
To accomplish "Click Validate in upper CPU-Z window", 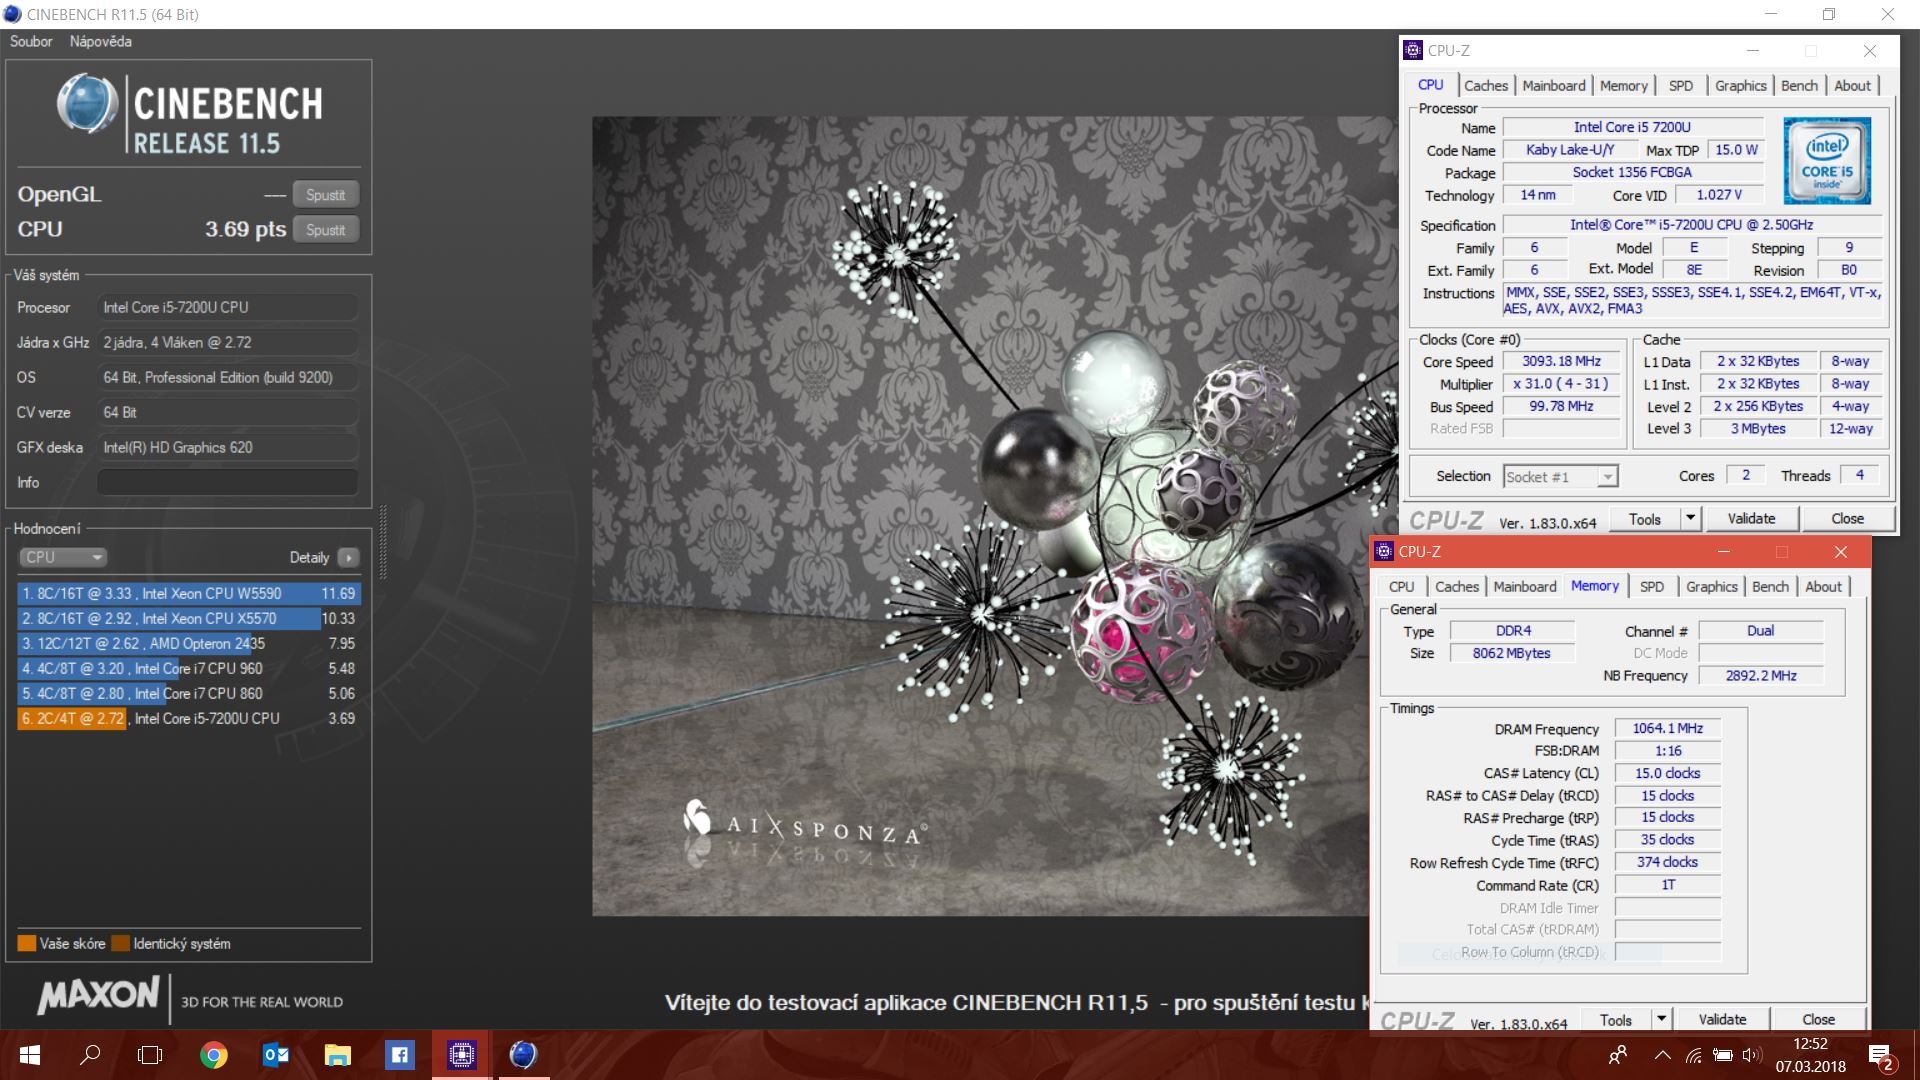I will tap(1752, 519).
